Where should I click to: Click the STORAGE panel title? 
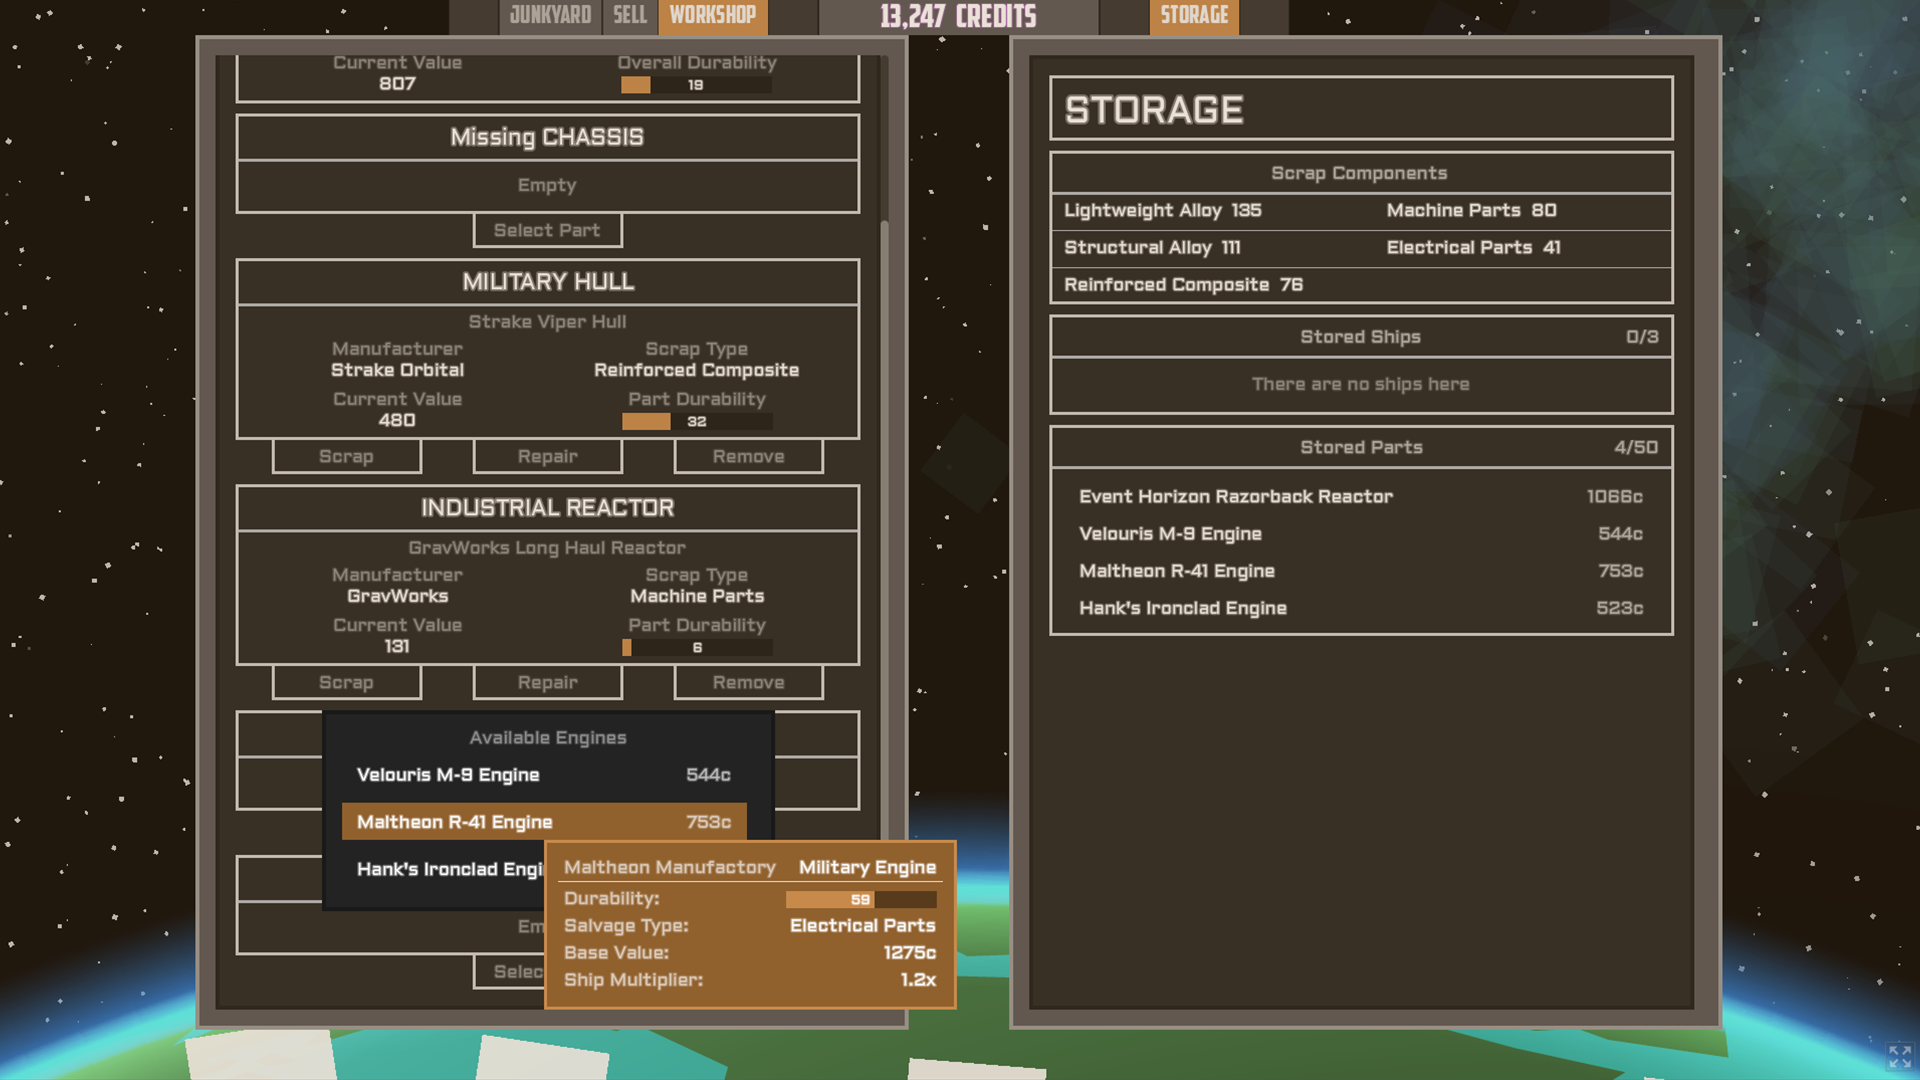[1154, 109]
